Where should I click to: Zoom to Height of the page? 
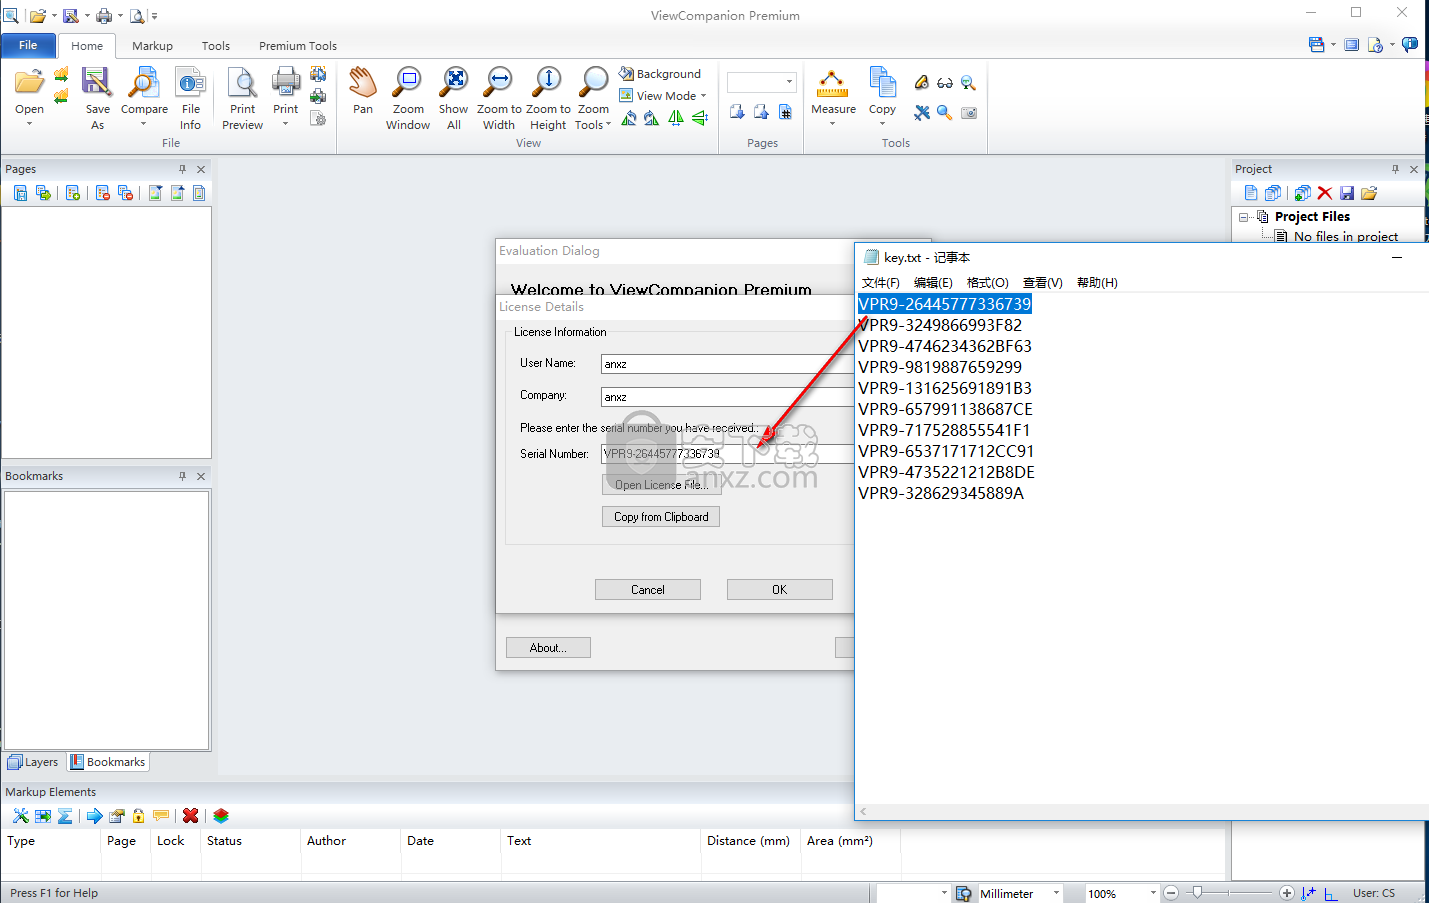pos(548,98)
